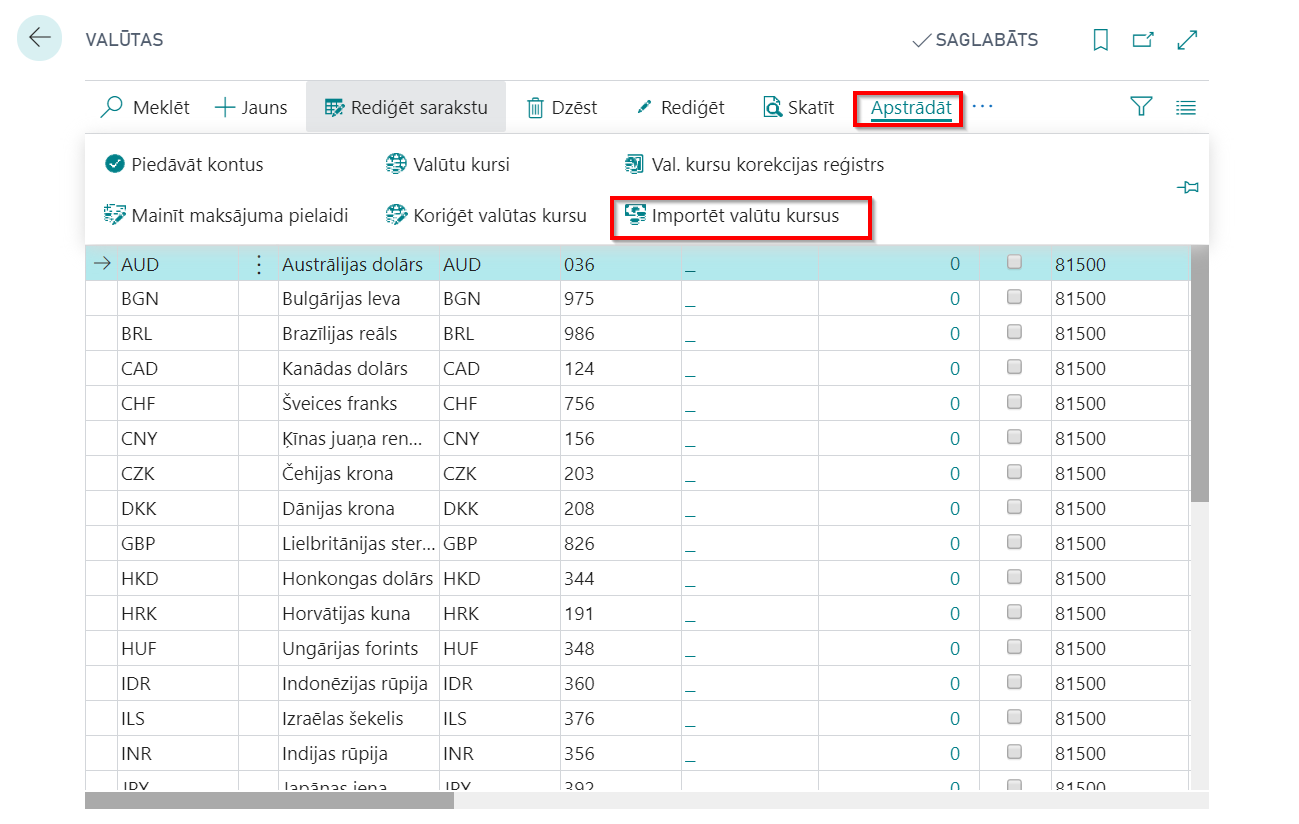Click the bookmark icon
The height and width of the screenshot is (824, 1299).
coord(1100,40)
